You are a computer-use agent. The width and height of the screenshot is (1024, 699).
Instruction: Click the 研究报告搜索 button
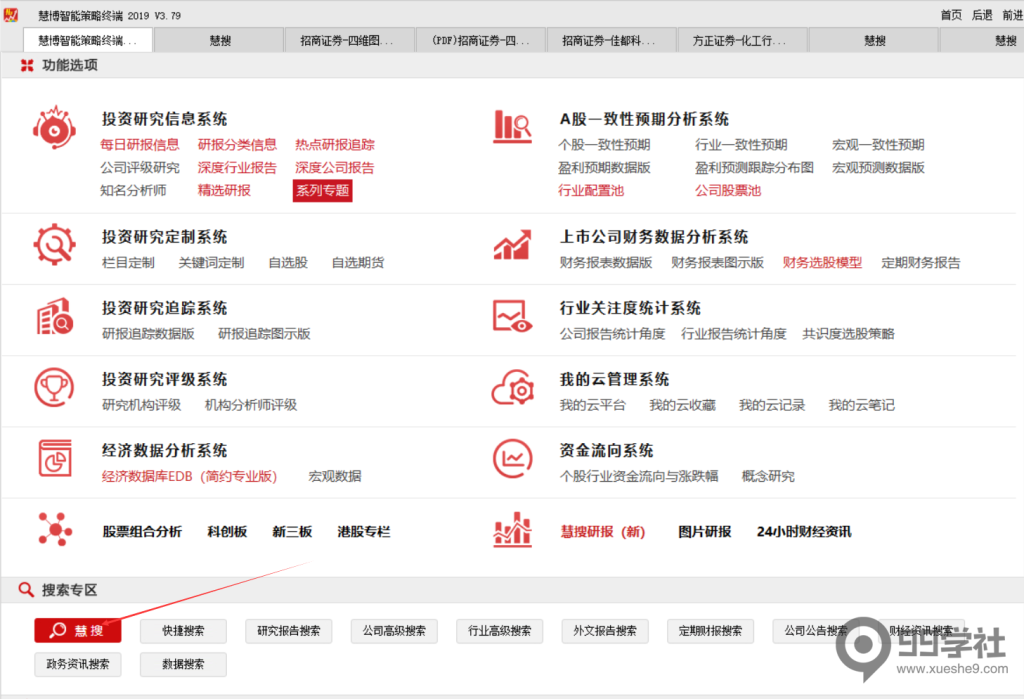click(288, 631)
